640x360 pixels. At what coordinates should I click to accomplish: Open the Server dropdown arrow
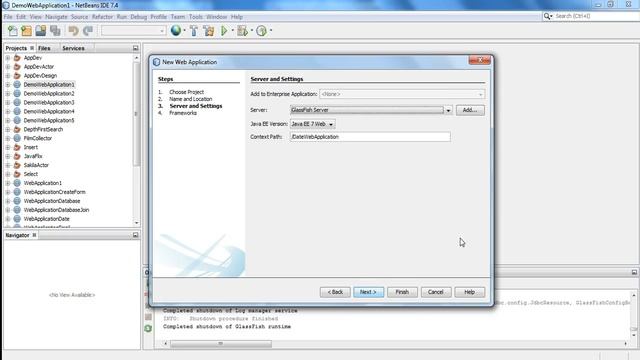(448, 110)
